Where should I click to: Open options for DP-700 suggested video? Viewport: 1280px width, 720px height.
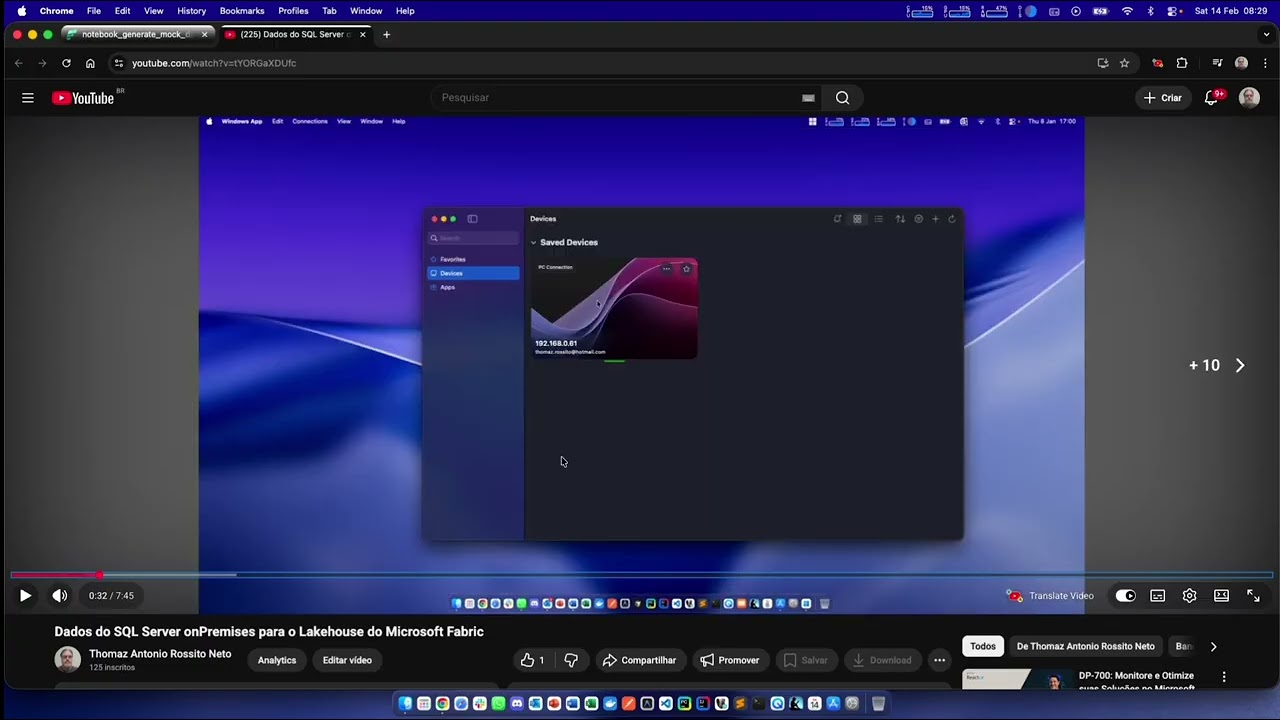point(1224,677)
